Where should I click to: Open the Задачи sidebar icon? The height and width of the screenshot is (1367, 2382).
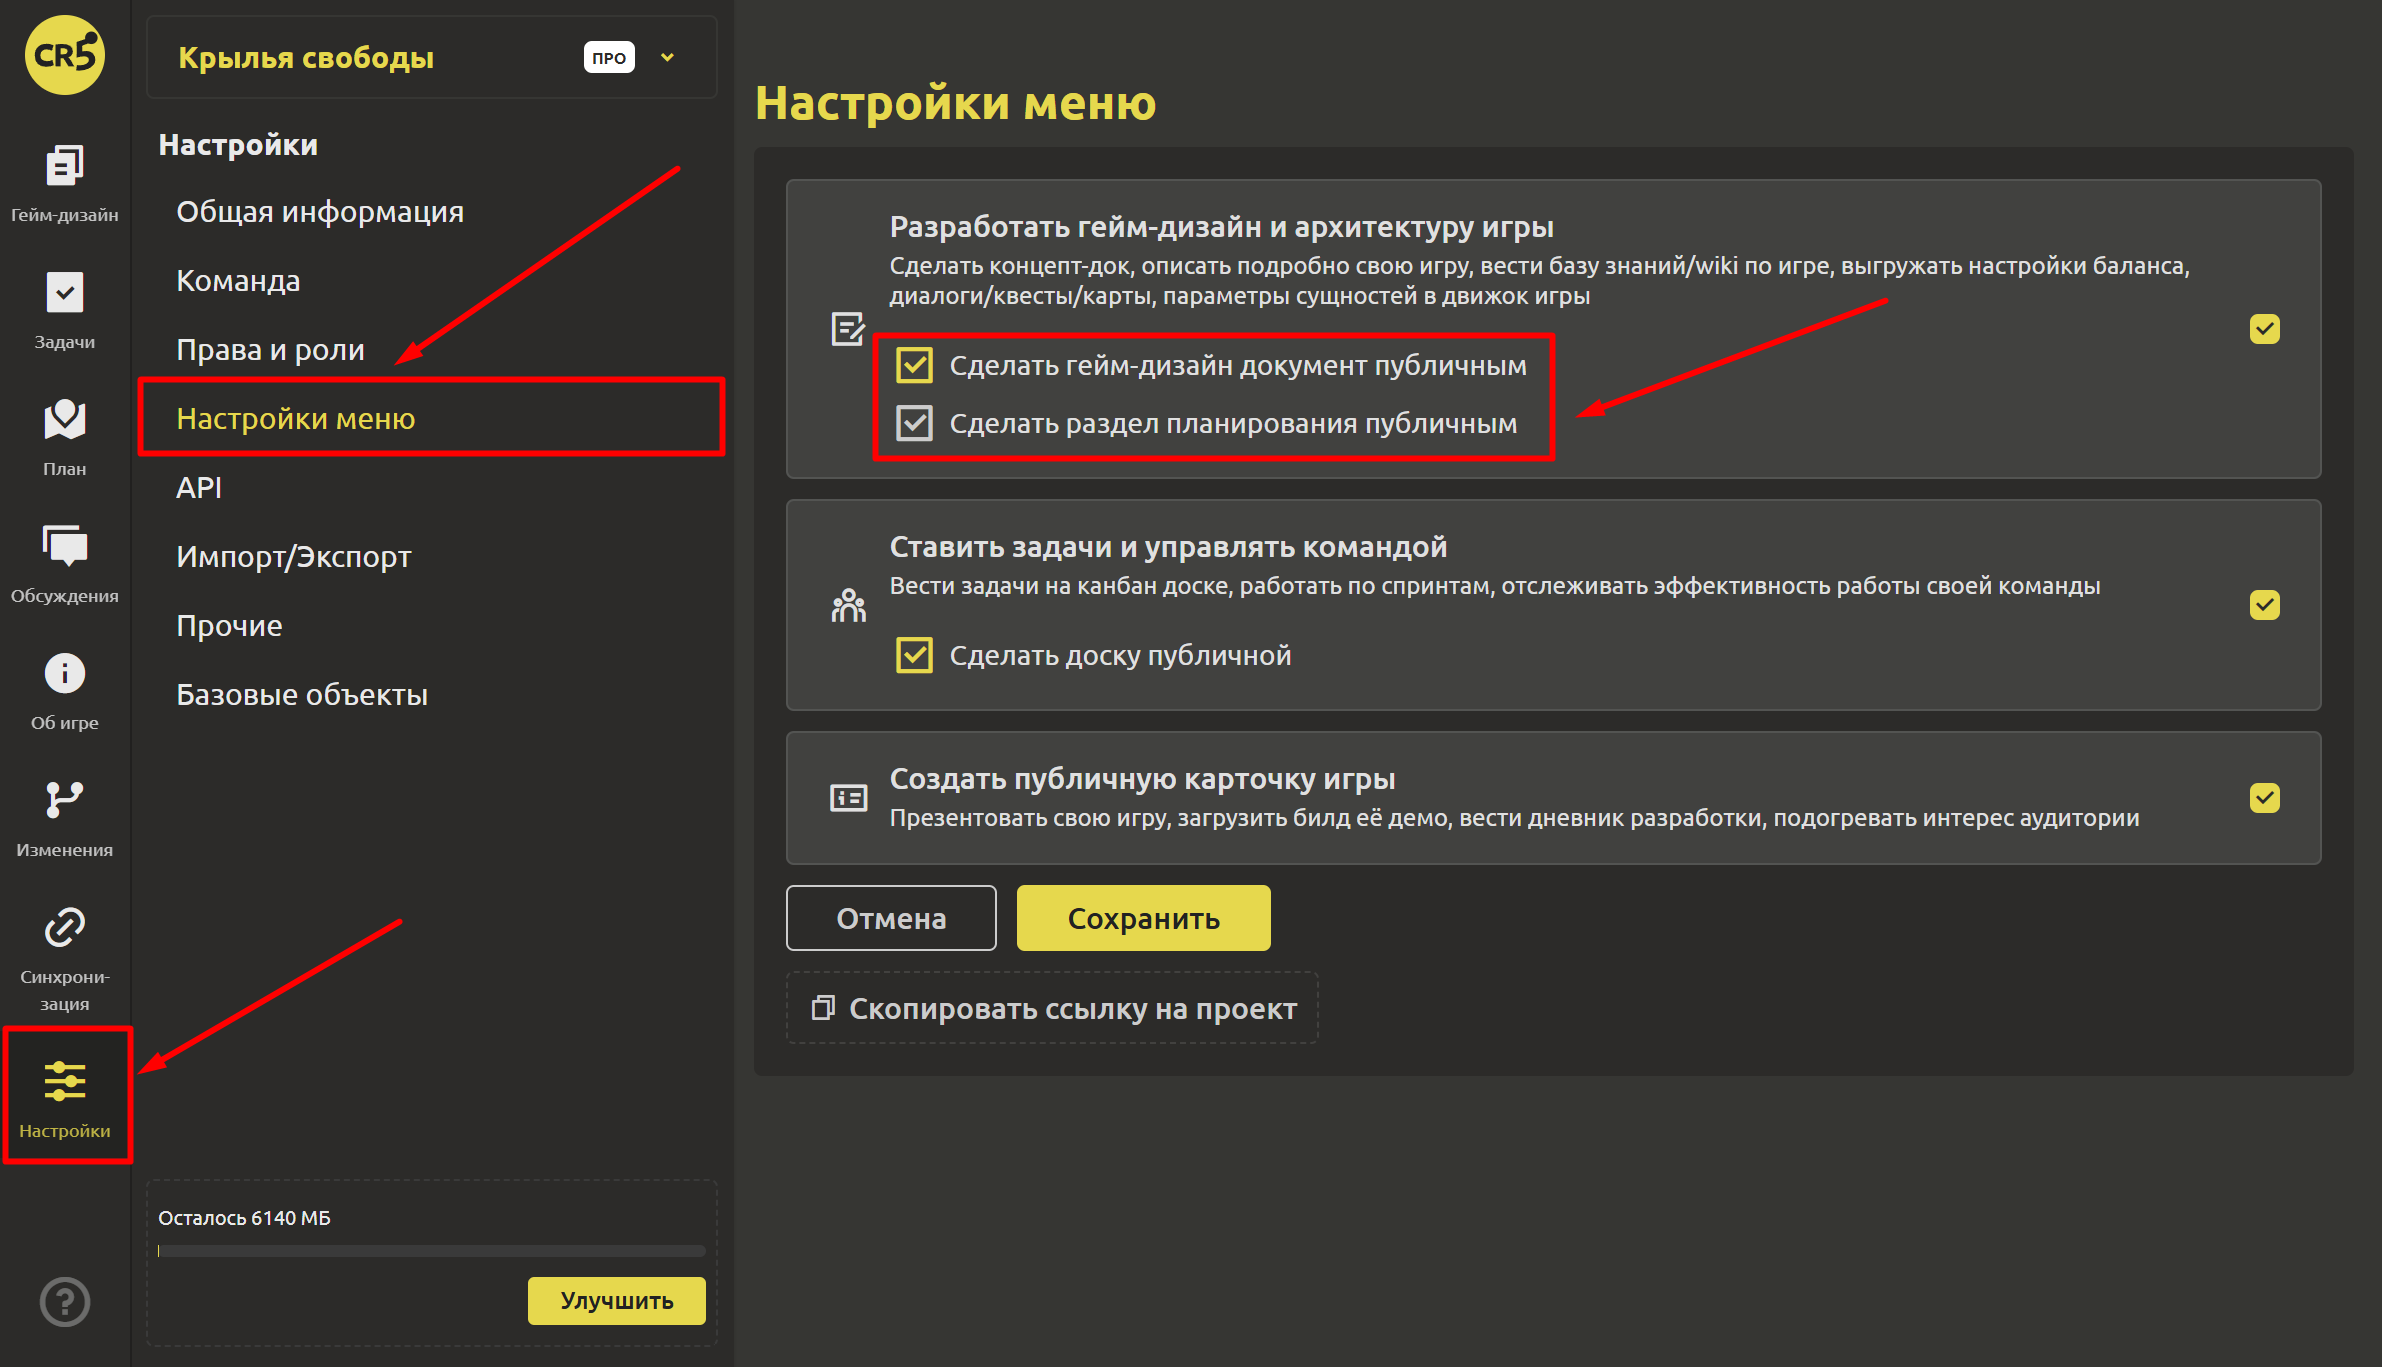[64, 309]
